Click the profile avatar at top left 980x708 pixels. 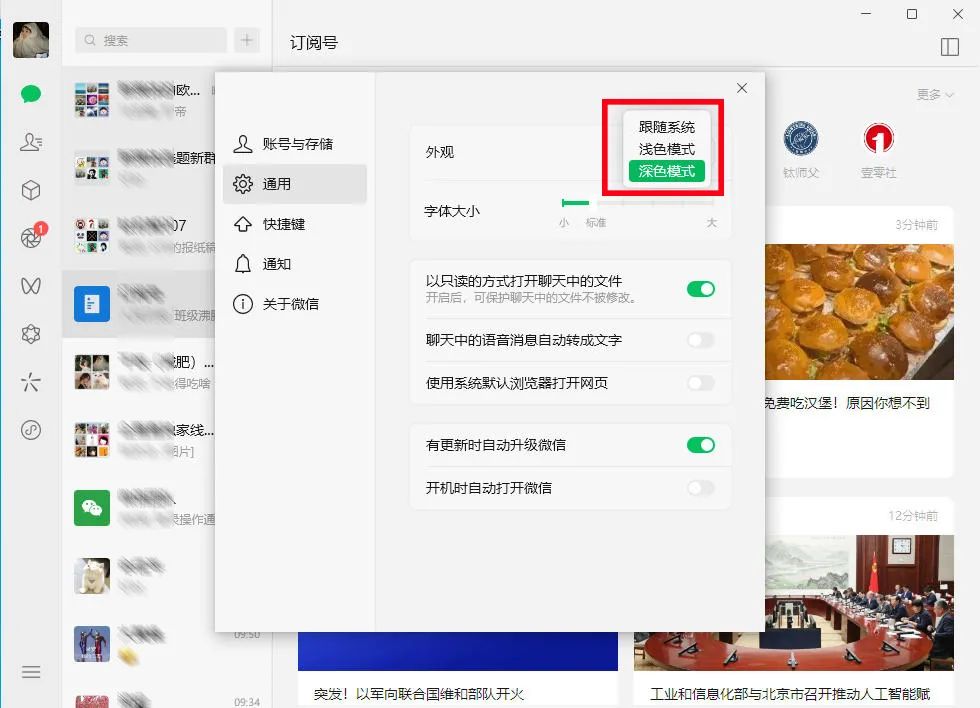coord(31,40)
